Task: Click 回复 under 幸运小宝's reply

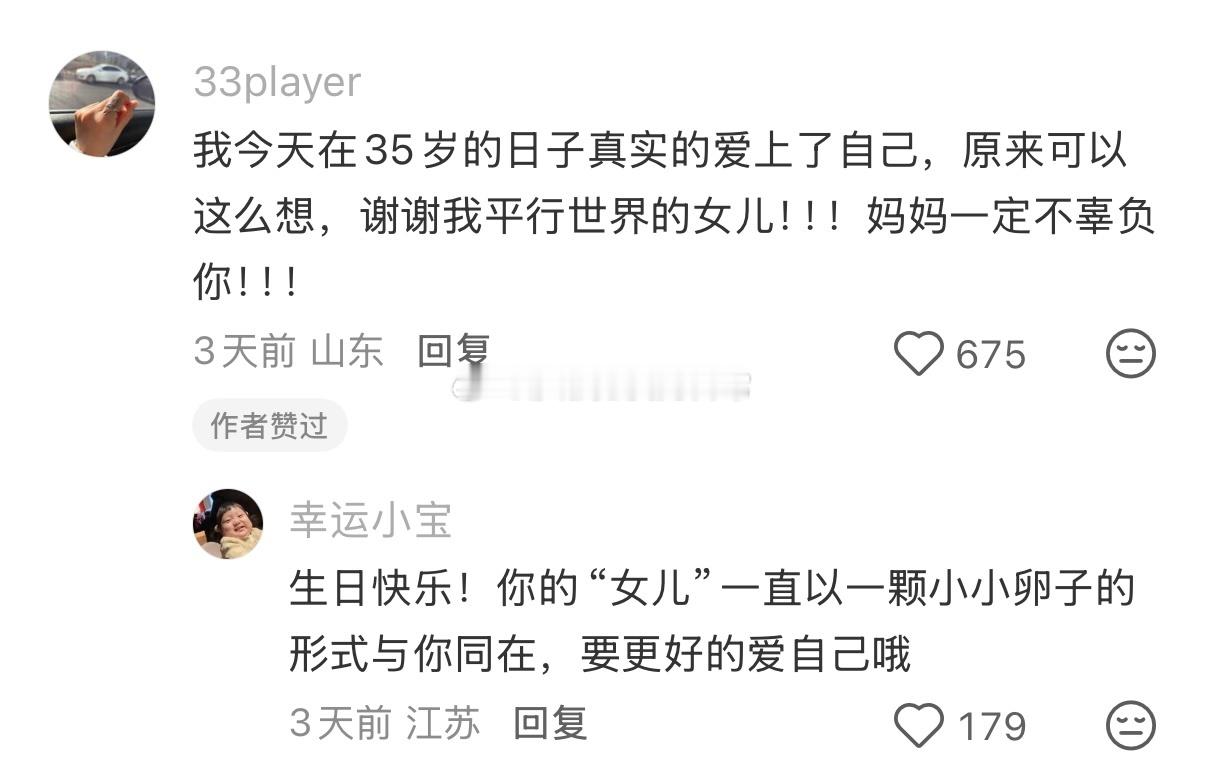Action: [550, 722]
